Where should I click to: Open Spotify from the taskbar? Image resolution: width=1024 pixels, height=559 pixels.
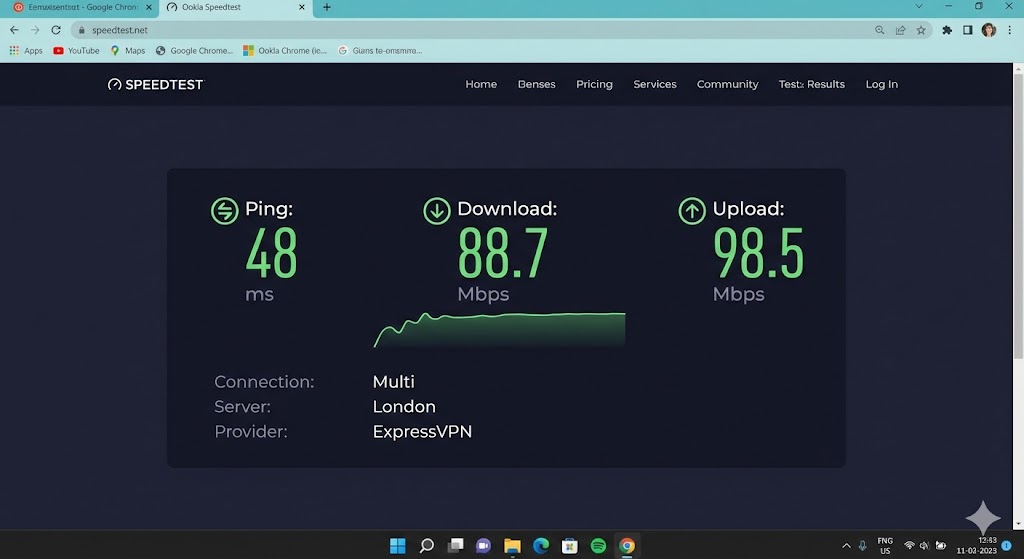tap(598, 545)
